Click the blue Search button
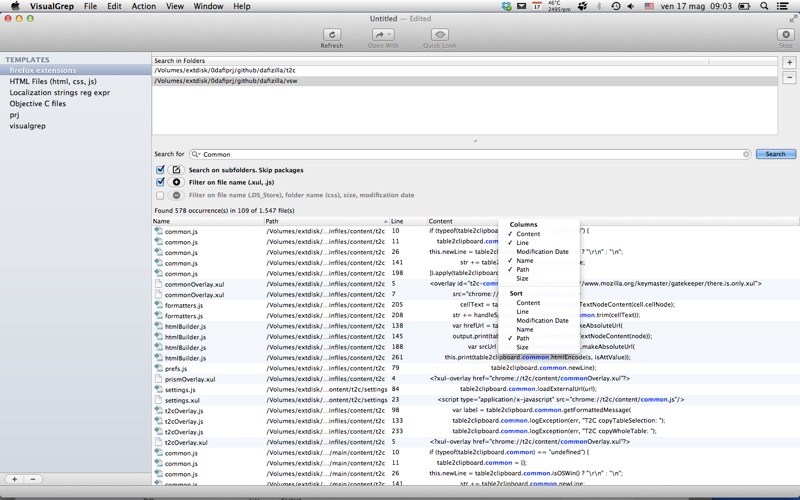Viewport: 800px width, 500px height. click(774, 154)
